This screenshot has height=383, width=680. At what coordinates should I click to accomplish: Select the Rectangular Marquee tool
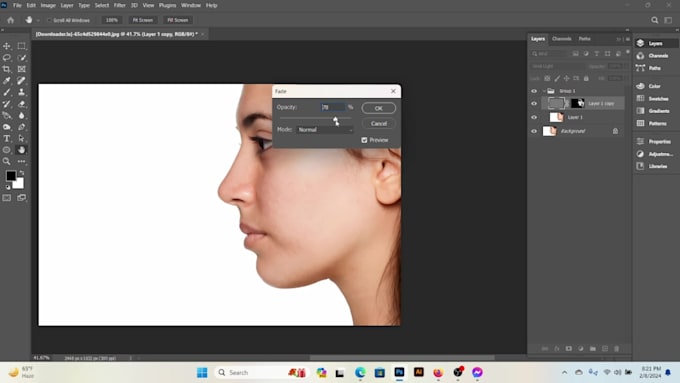[21, 46]
